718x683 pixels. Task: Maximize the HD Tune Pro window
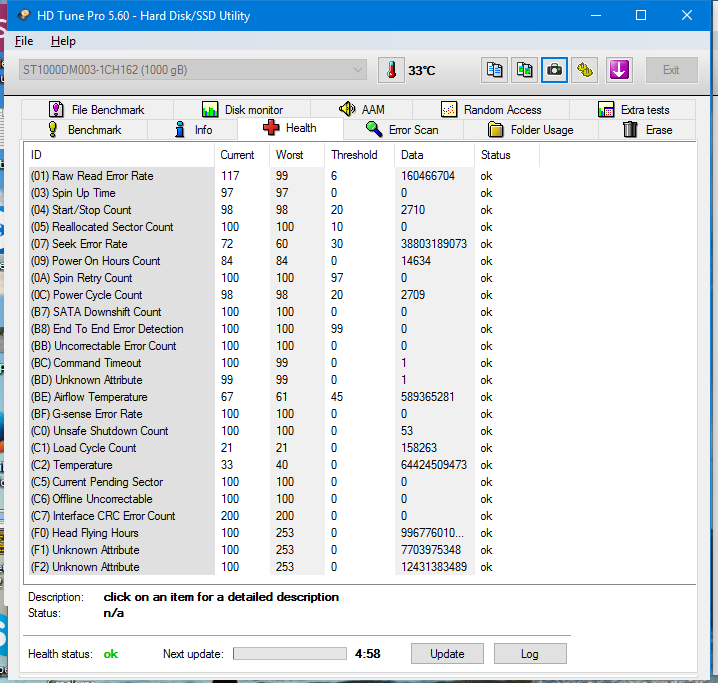(x=641, y=15)
